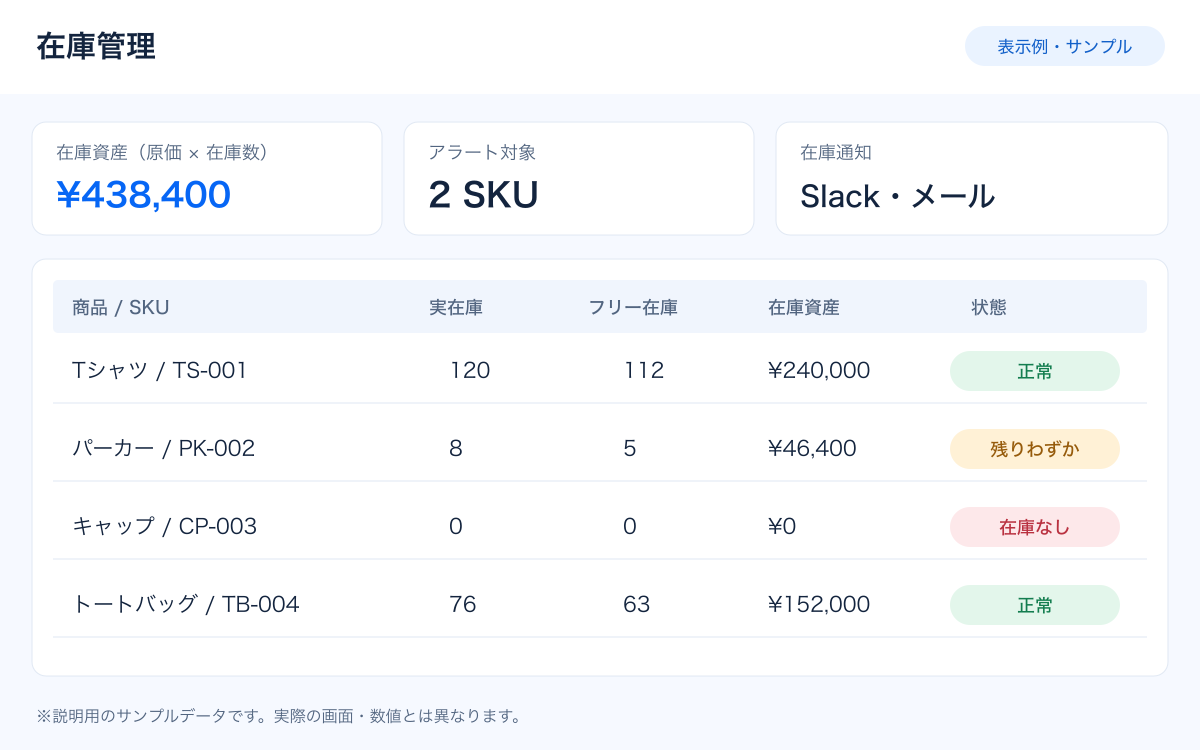Click the 正常 badge in the TS-001 row

[x=1035, y=371]
